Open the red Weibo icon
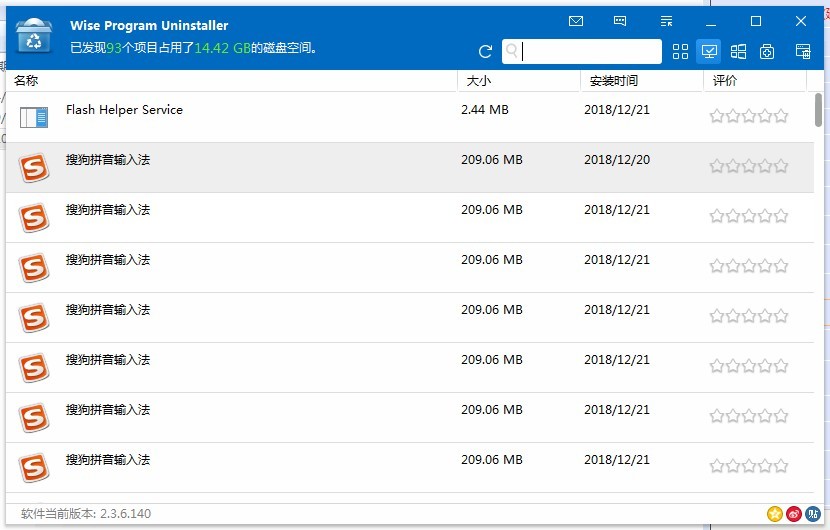This screenshot has height=530, width=830. 793,513
